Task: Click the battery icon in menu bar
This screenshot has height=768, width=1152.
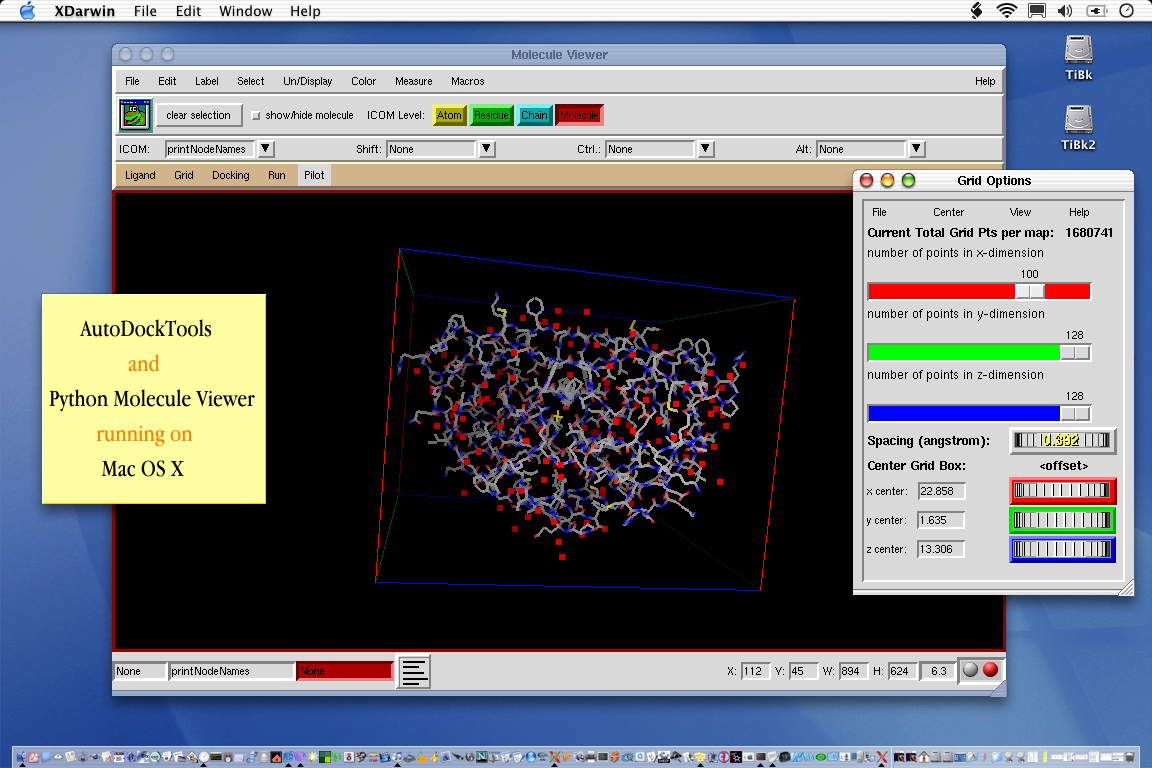Action: pos(1096,11)
